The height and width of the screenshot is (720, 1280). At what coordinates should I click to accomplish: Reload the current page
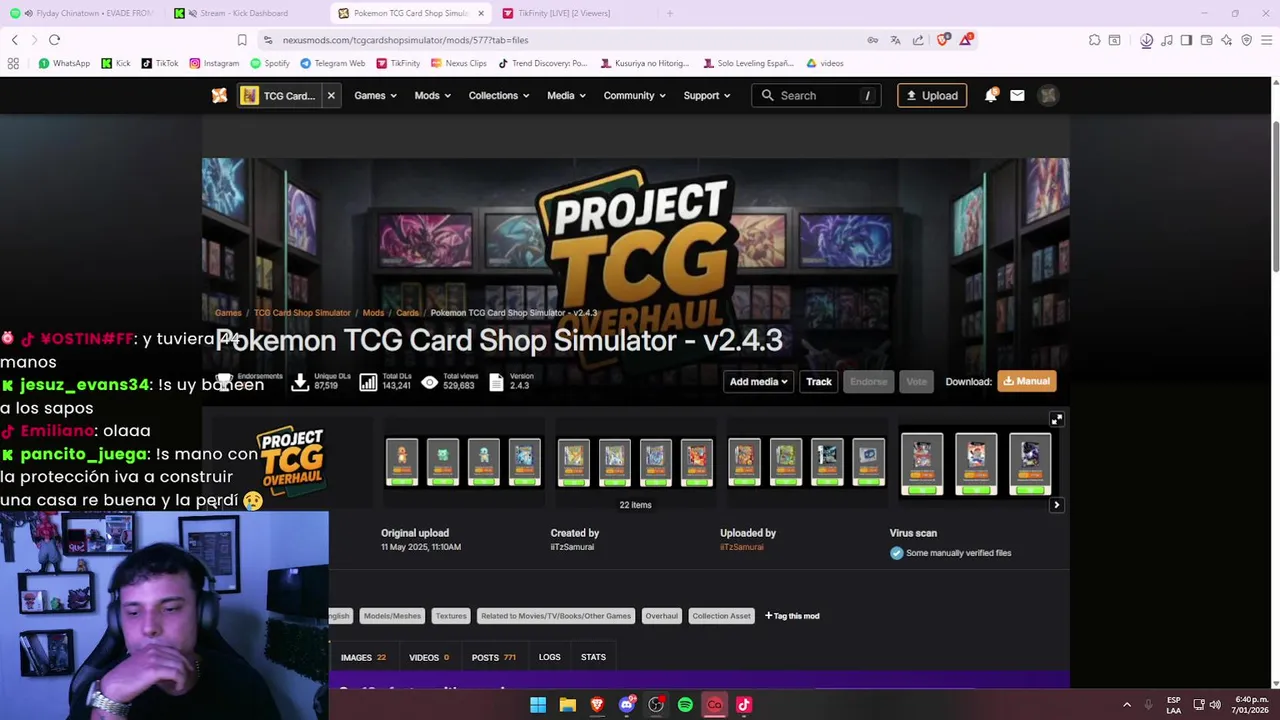coord(54,40)
